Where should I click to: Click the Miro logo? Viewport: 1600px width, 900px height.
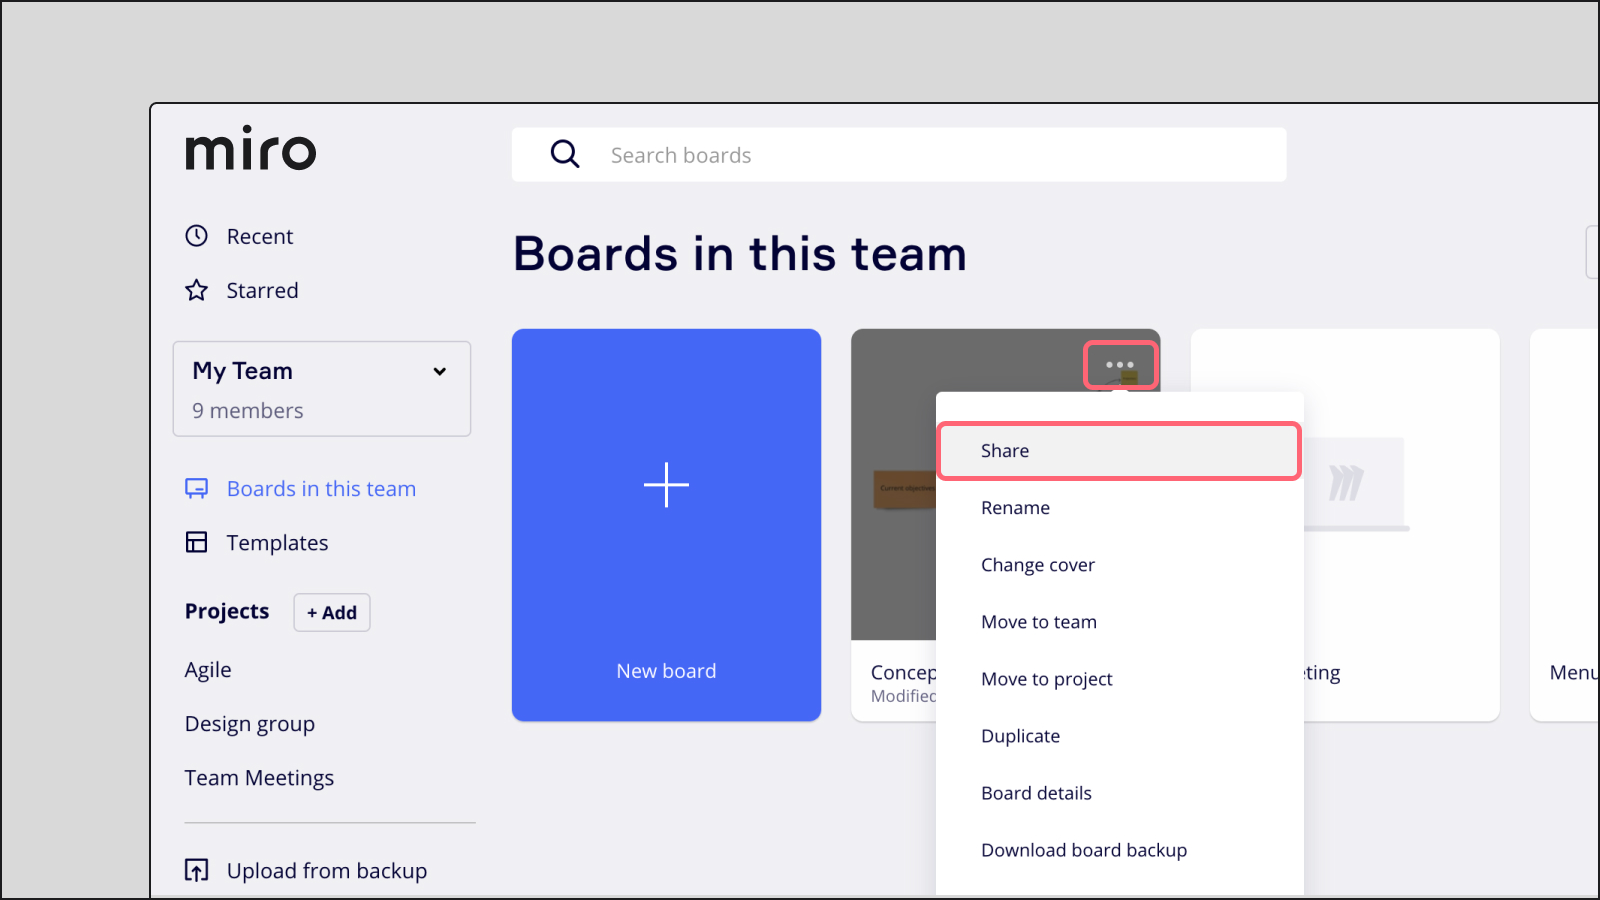250,150
